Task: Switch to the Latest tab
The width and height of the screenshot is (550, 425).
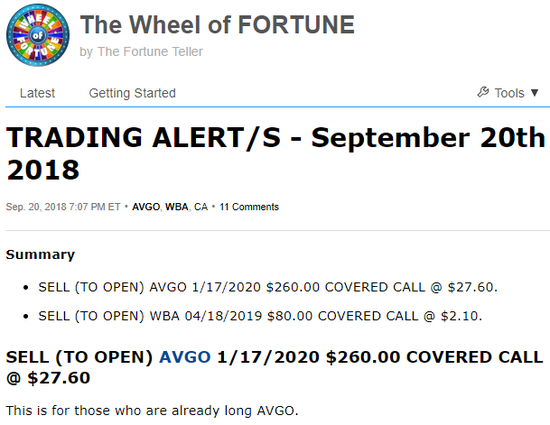Action: 37,93
